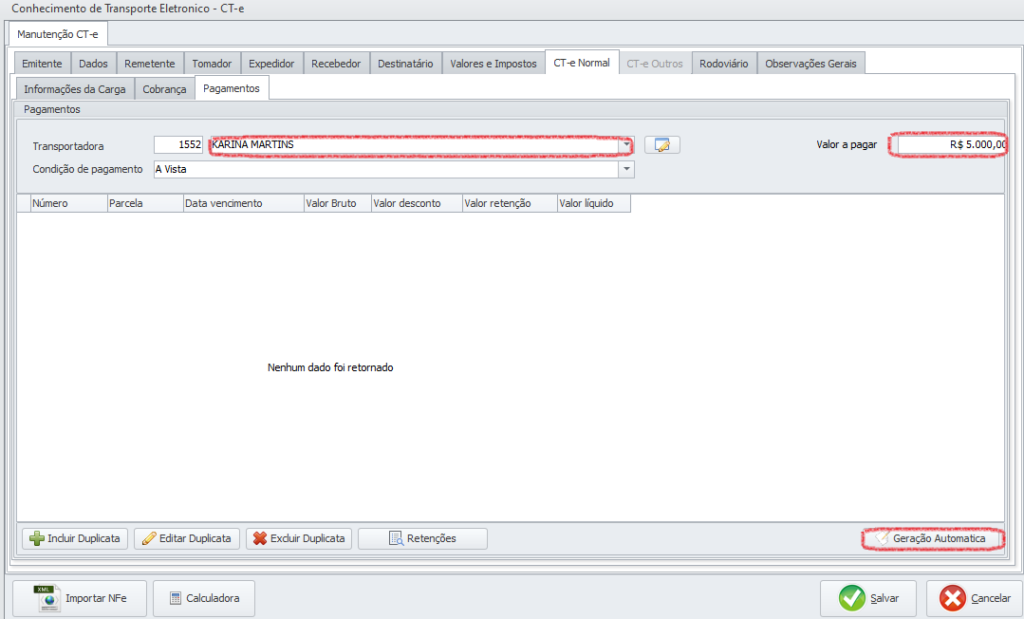The width and height of the screenshot is (1024, 619).
Task: Click the Transportadora code field 1552
Action: (180, 145)
